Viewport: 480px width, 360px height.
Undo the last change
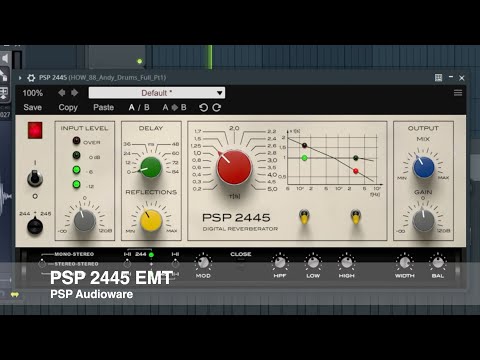coord(203,107)
